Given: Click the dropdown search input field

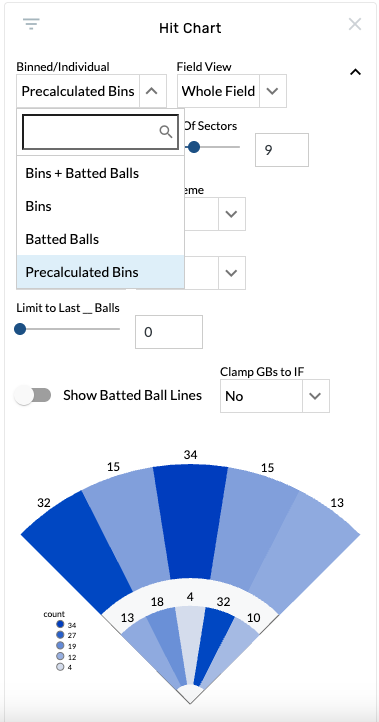Looking at the screenshot, I should [100, 132].
